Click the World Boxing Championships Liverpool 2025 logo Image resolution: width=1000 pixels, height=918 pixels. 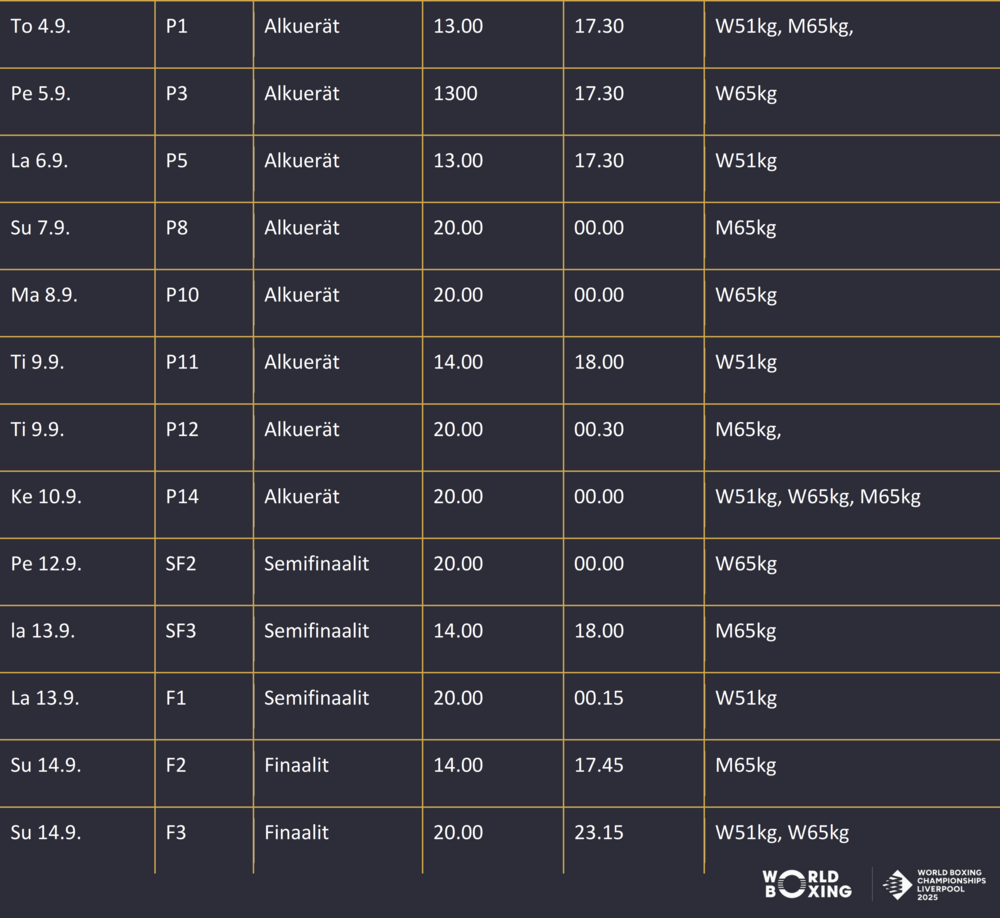tap(934, 884)
